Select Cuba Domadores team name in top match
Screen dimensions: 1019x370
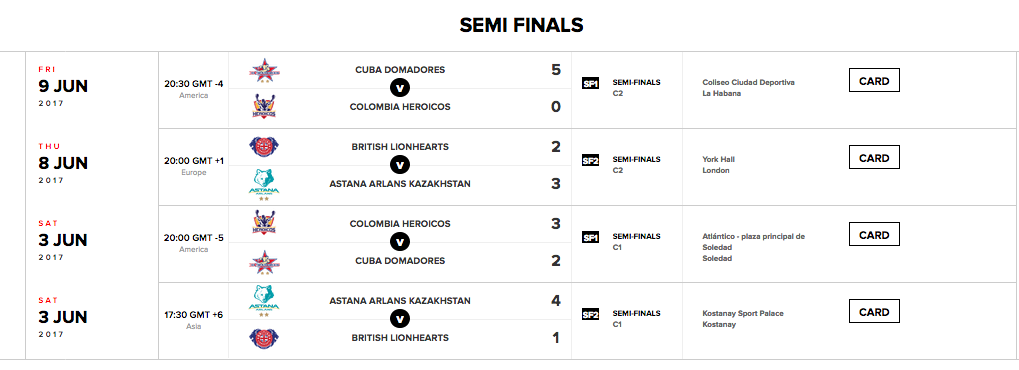[x=400, y=70]
